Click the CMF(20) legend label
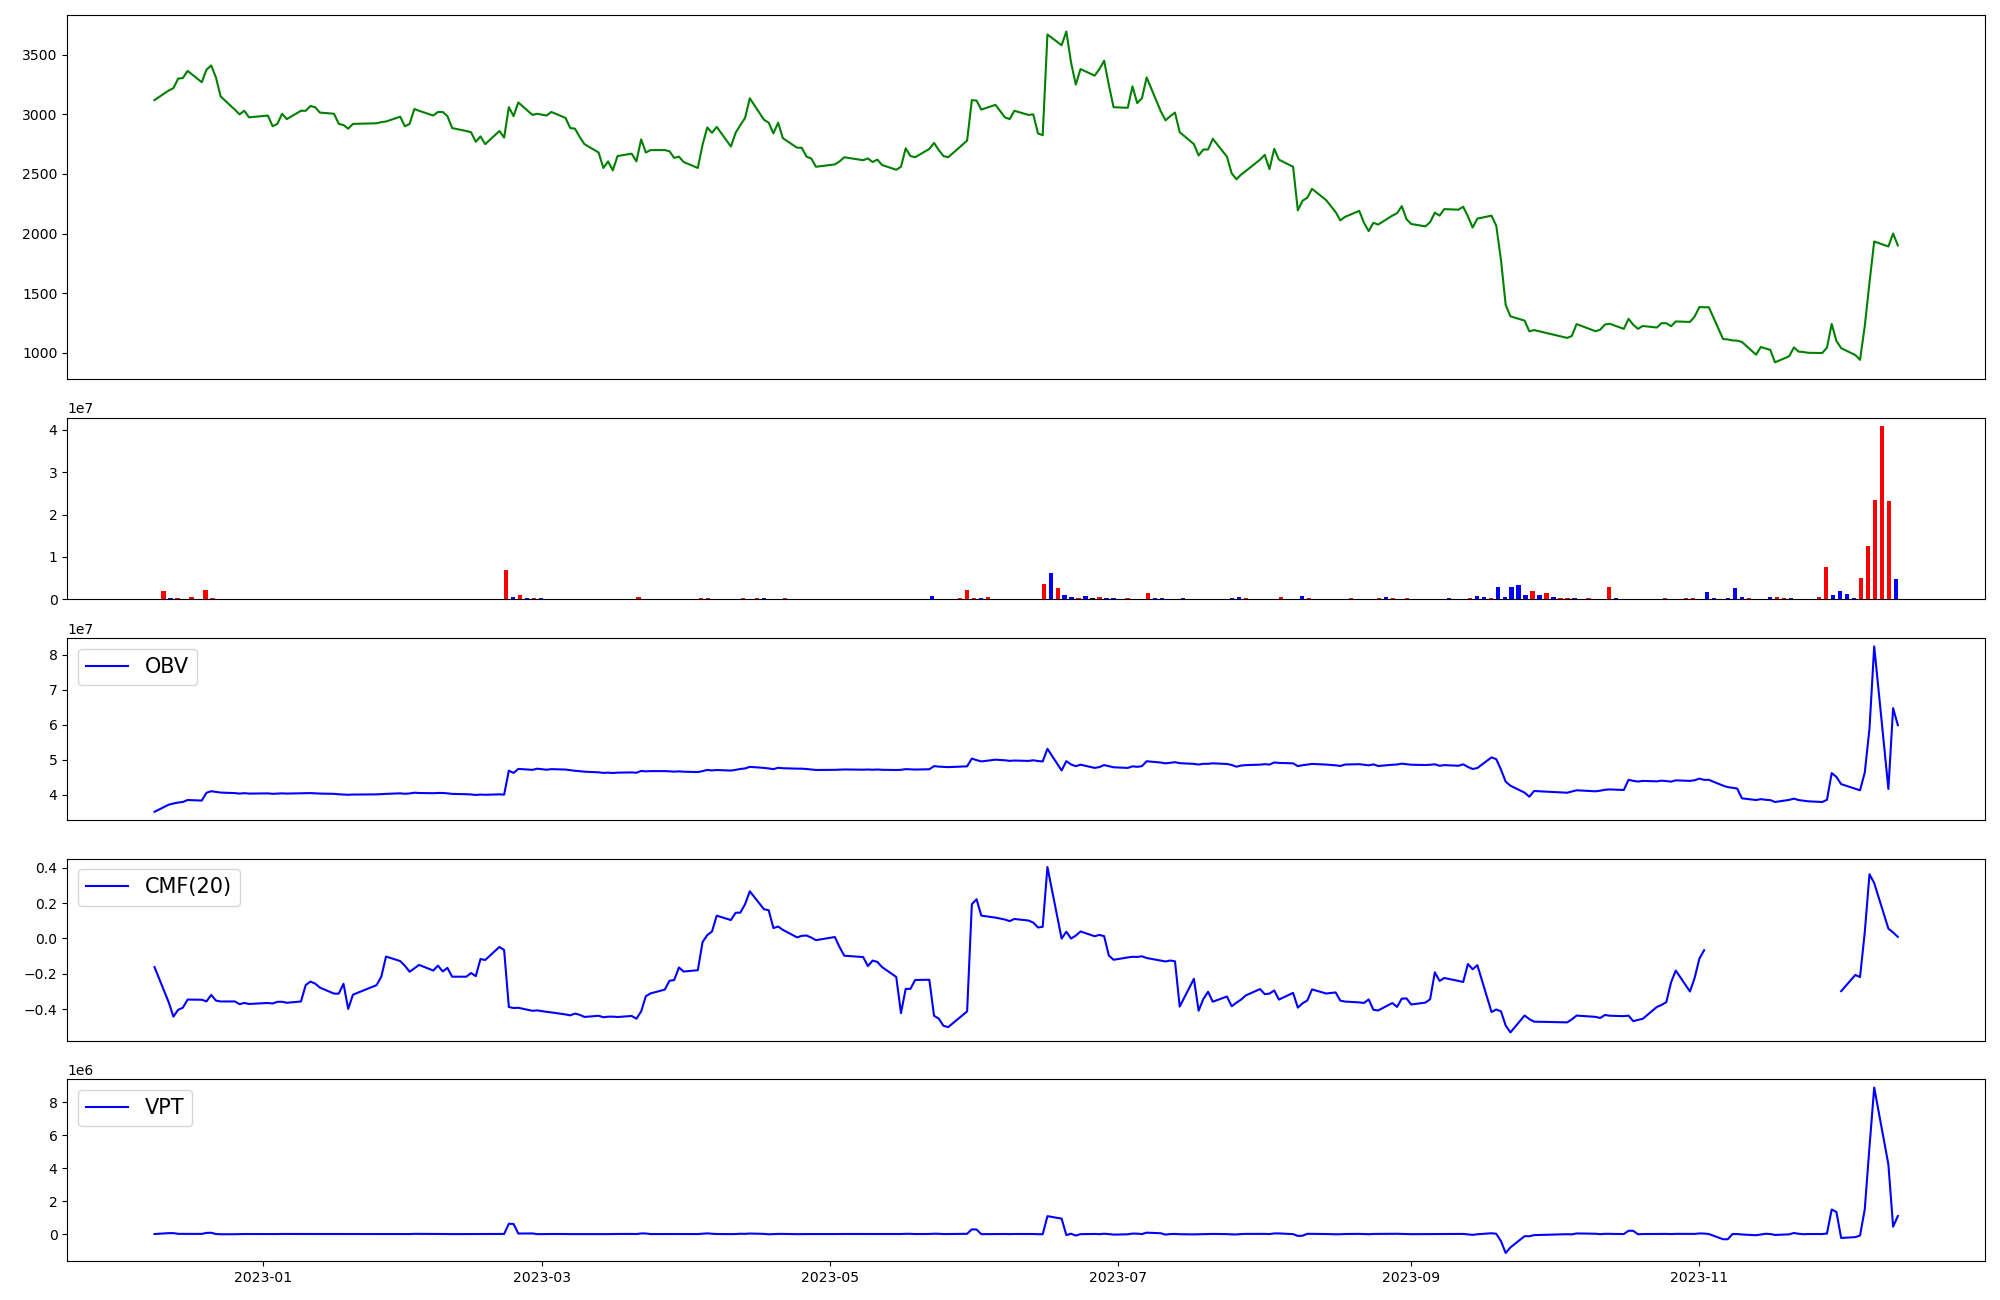The width and height of the screenshot is (2000, 1300). coord(187,887)
